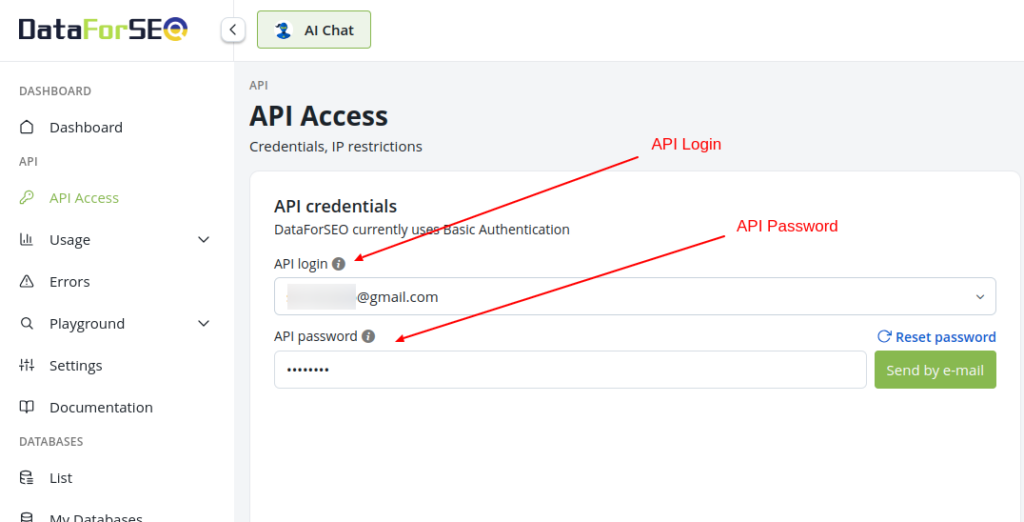Open the AI Chat button
Viewport: 1024px width, 522px height.
pyautogui.click(x=314, y=29)
